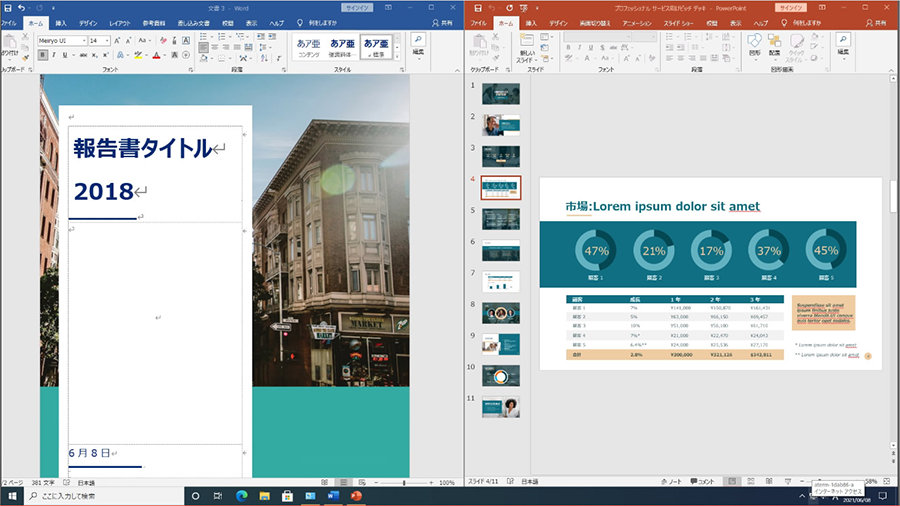
Task: Toggle Italic in Word ribbon
Action: tap(54, 56)
